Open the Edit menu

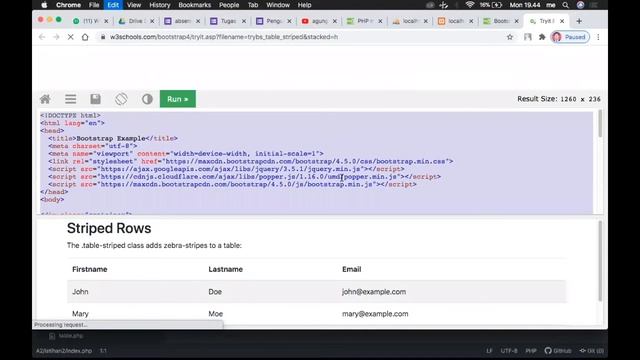coord(113,5)
